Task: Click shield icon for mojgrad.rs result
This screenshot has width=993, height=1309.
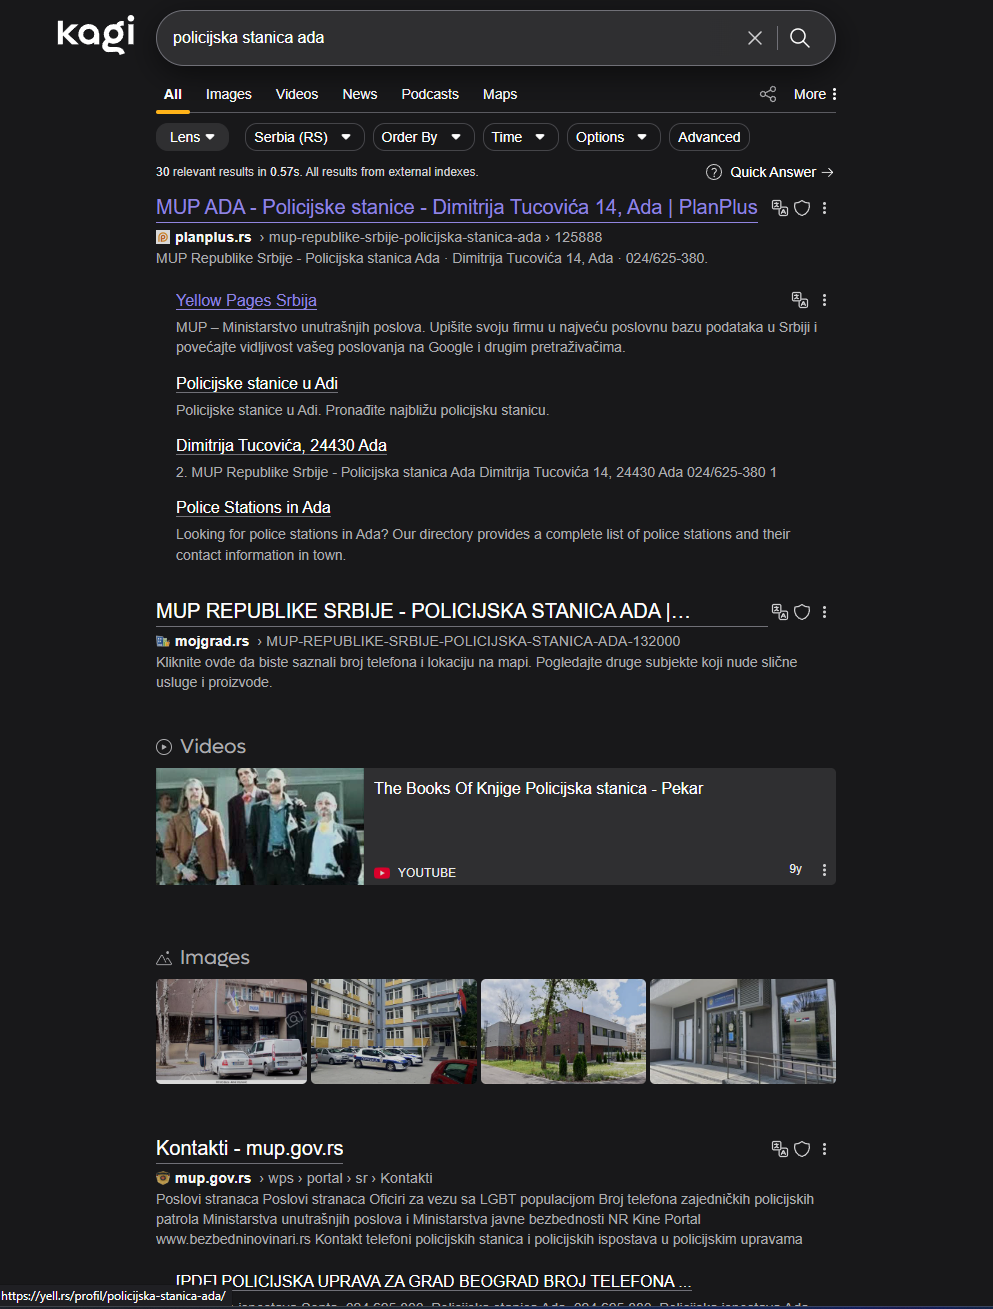Action: (802, 612)
